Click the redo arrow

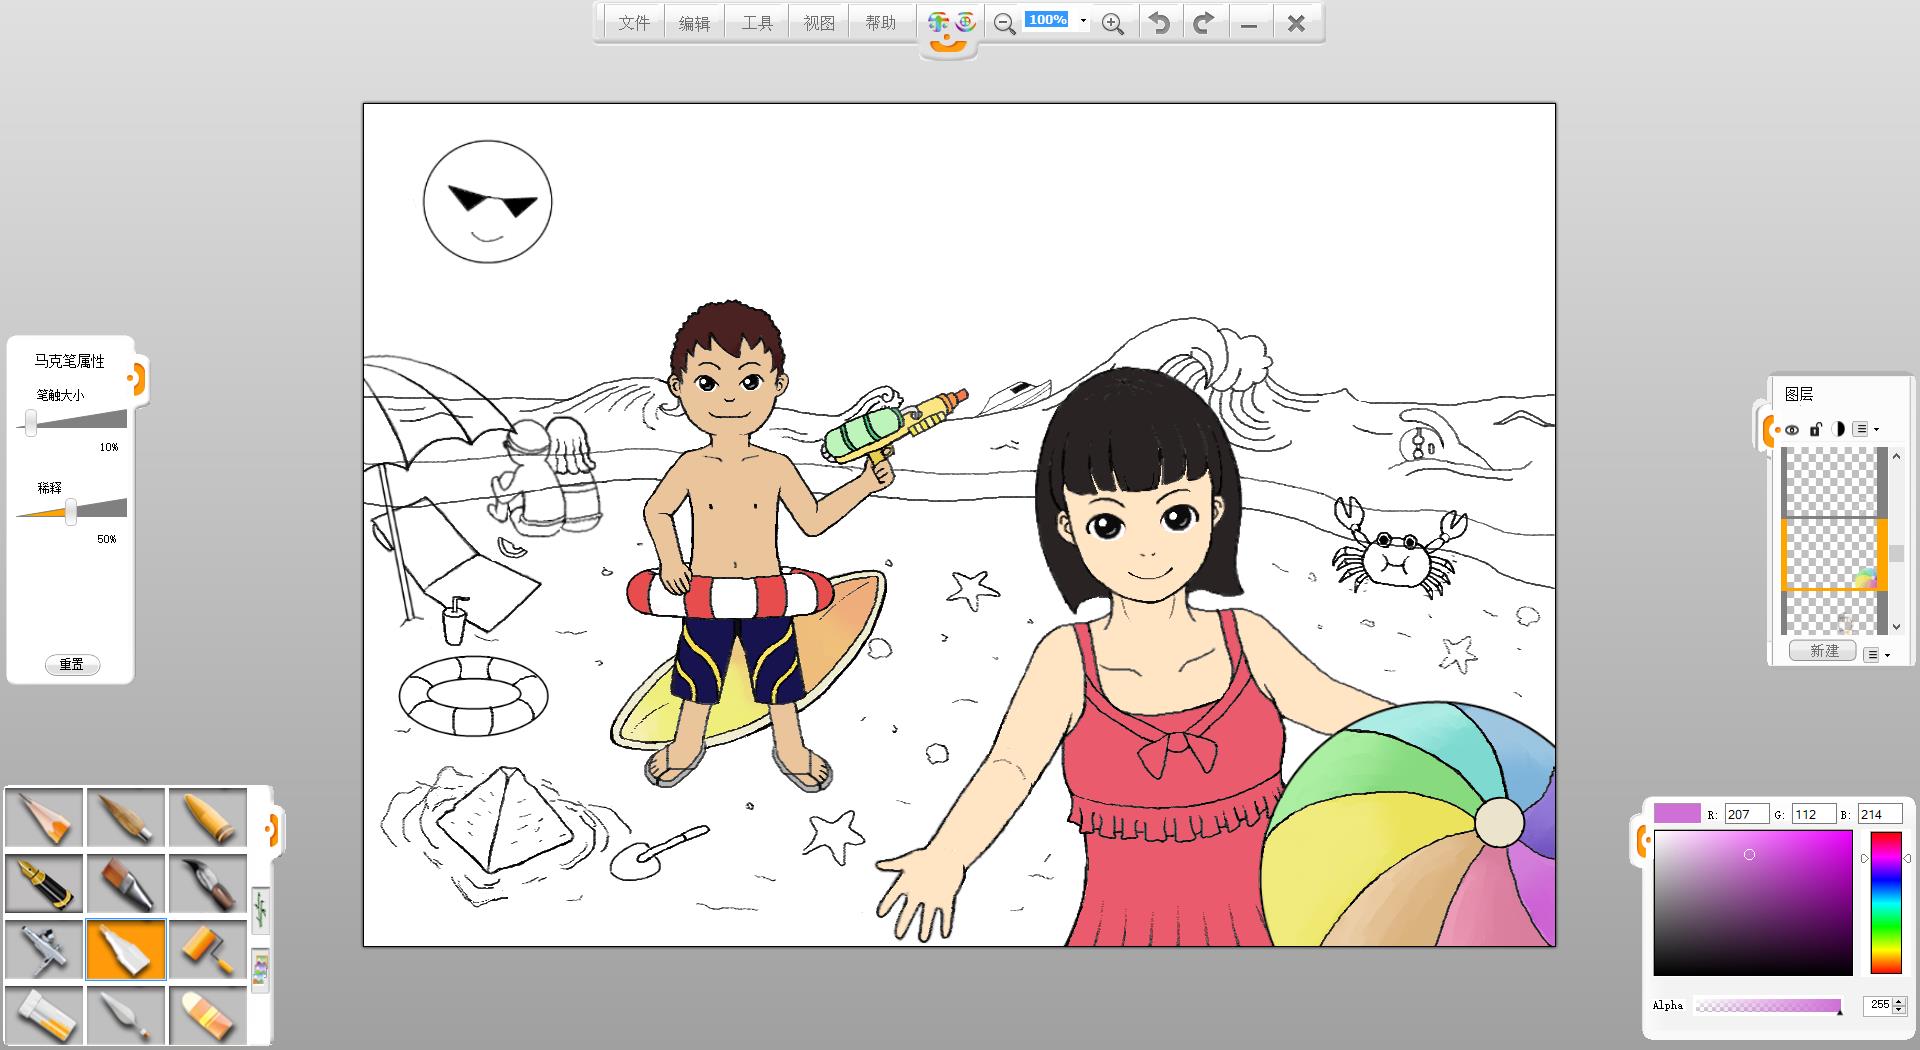click(1204, 23)
